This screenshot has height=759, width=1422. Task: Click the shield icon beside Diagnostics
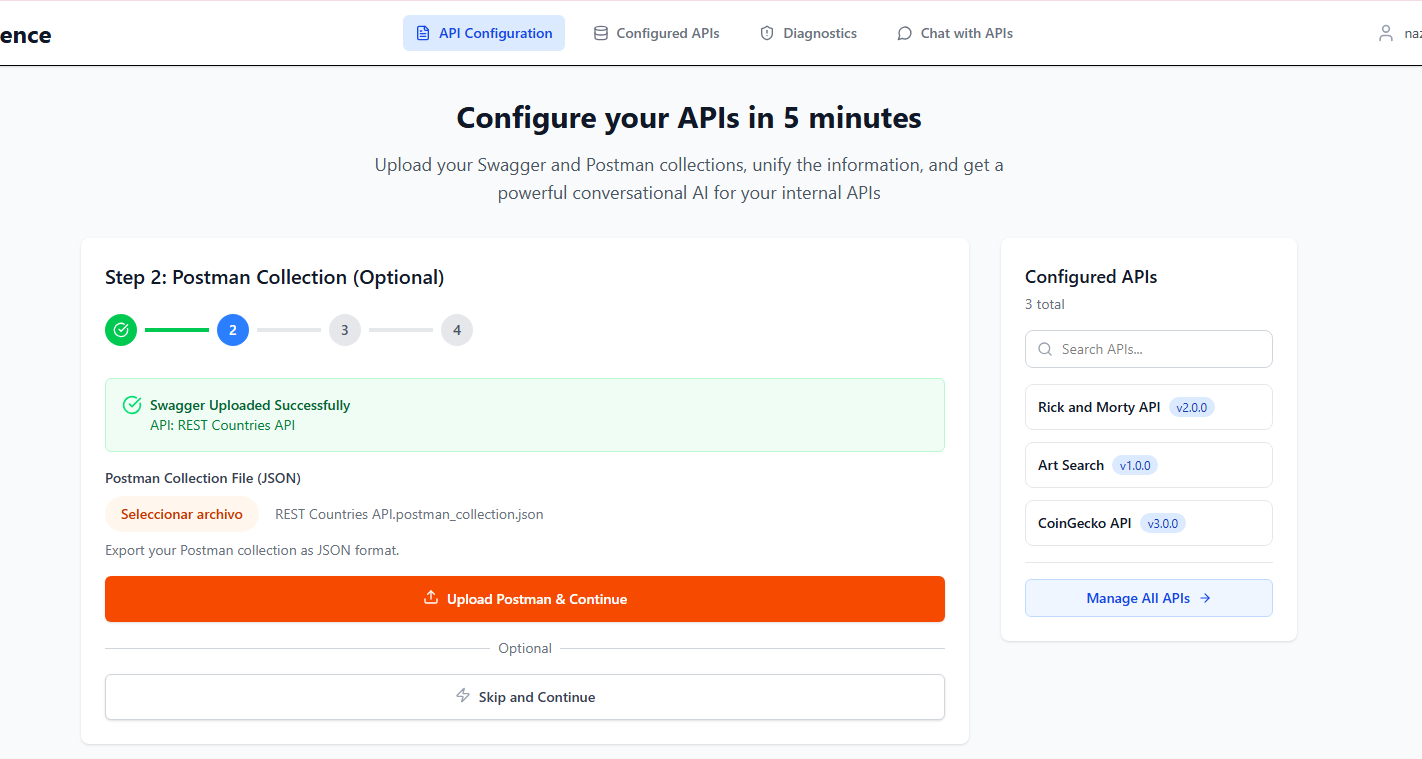pyautogui.click(x=767, y=33)
